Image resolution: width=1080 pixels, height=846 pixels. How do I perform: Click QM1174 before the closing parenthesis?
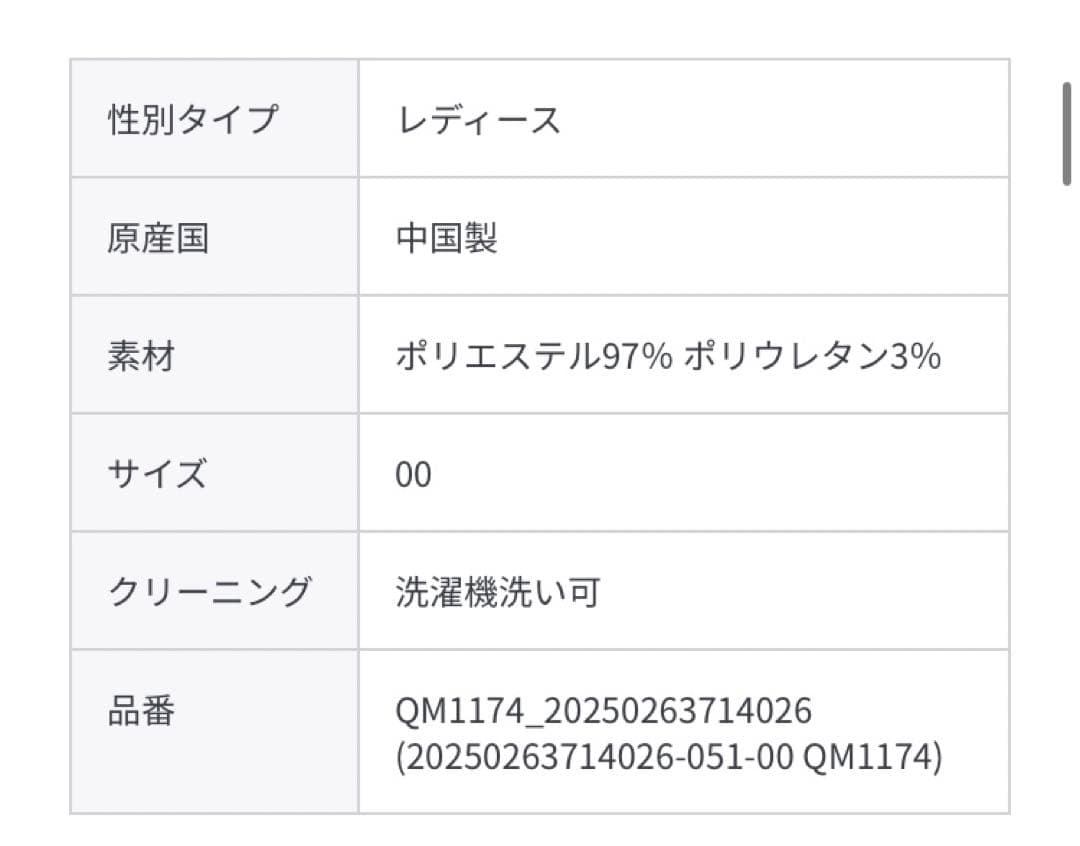[866, 757]
